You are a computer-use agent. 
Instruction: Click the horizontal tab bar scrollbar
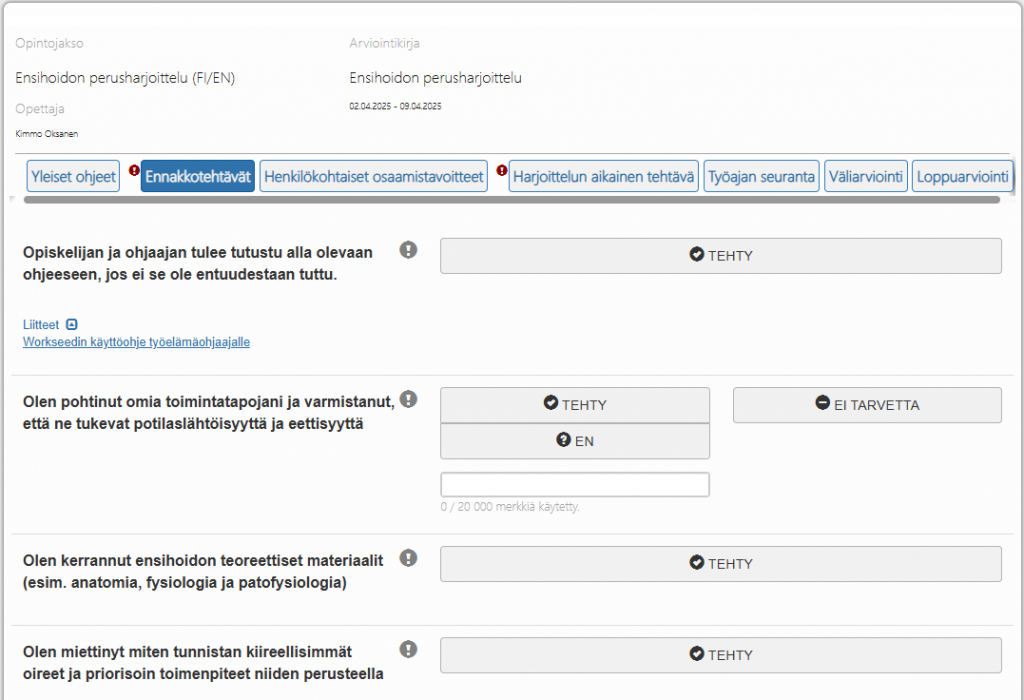pos(510,200)
